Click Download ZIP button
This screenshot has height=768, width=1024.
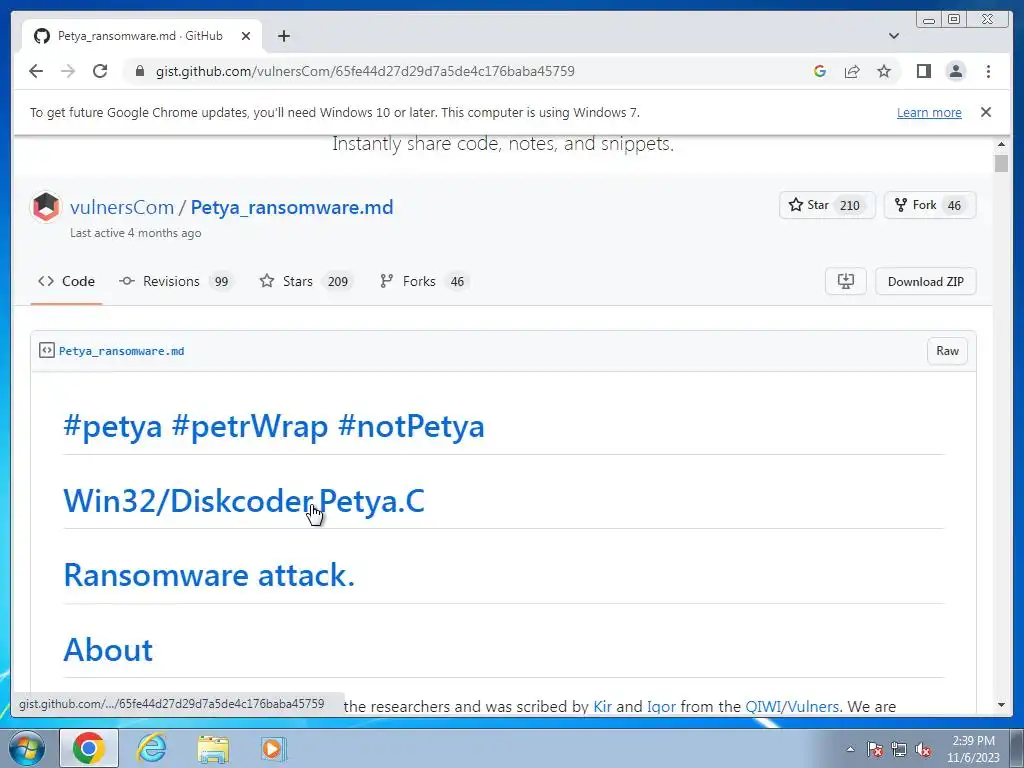(x=925, y=281)
